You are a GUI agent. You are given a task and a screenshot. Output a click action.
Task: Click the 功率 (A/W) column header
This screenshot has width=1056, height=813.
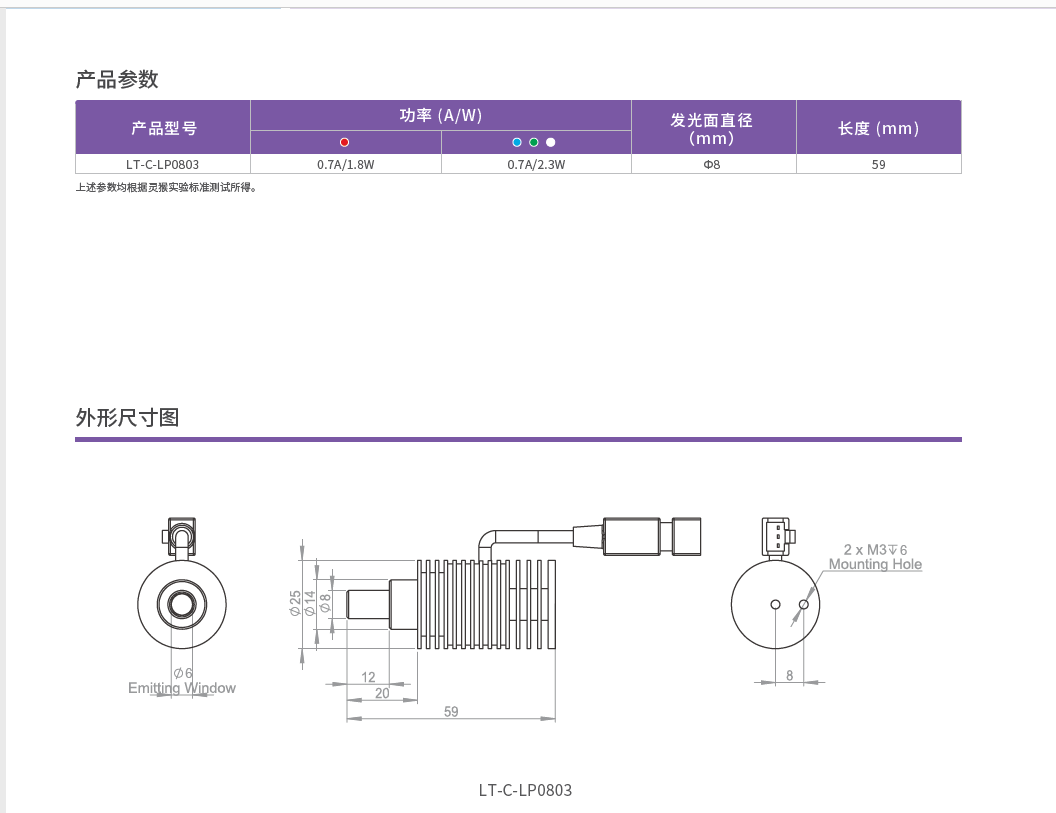(440, 115)
